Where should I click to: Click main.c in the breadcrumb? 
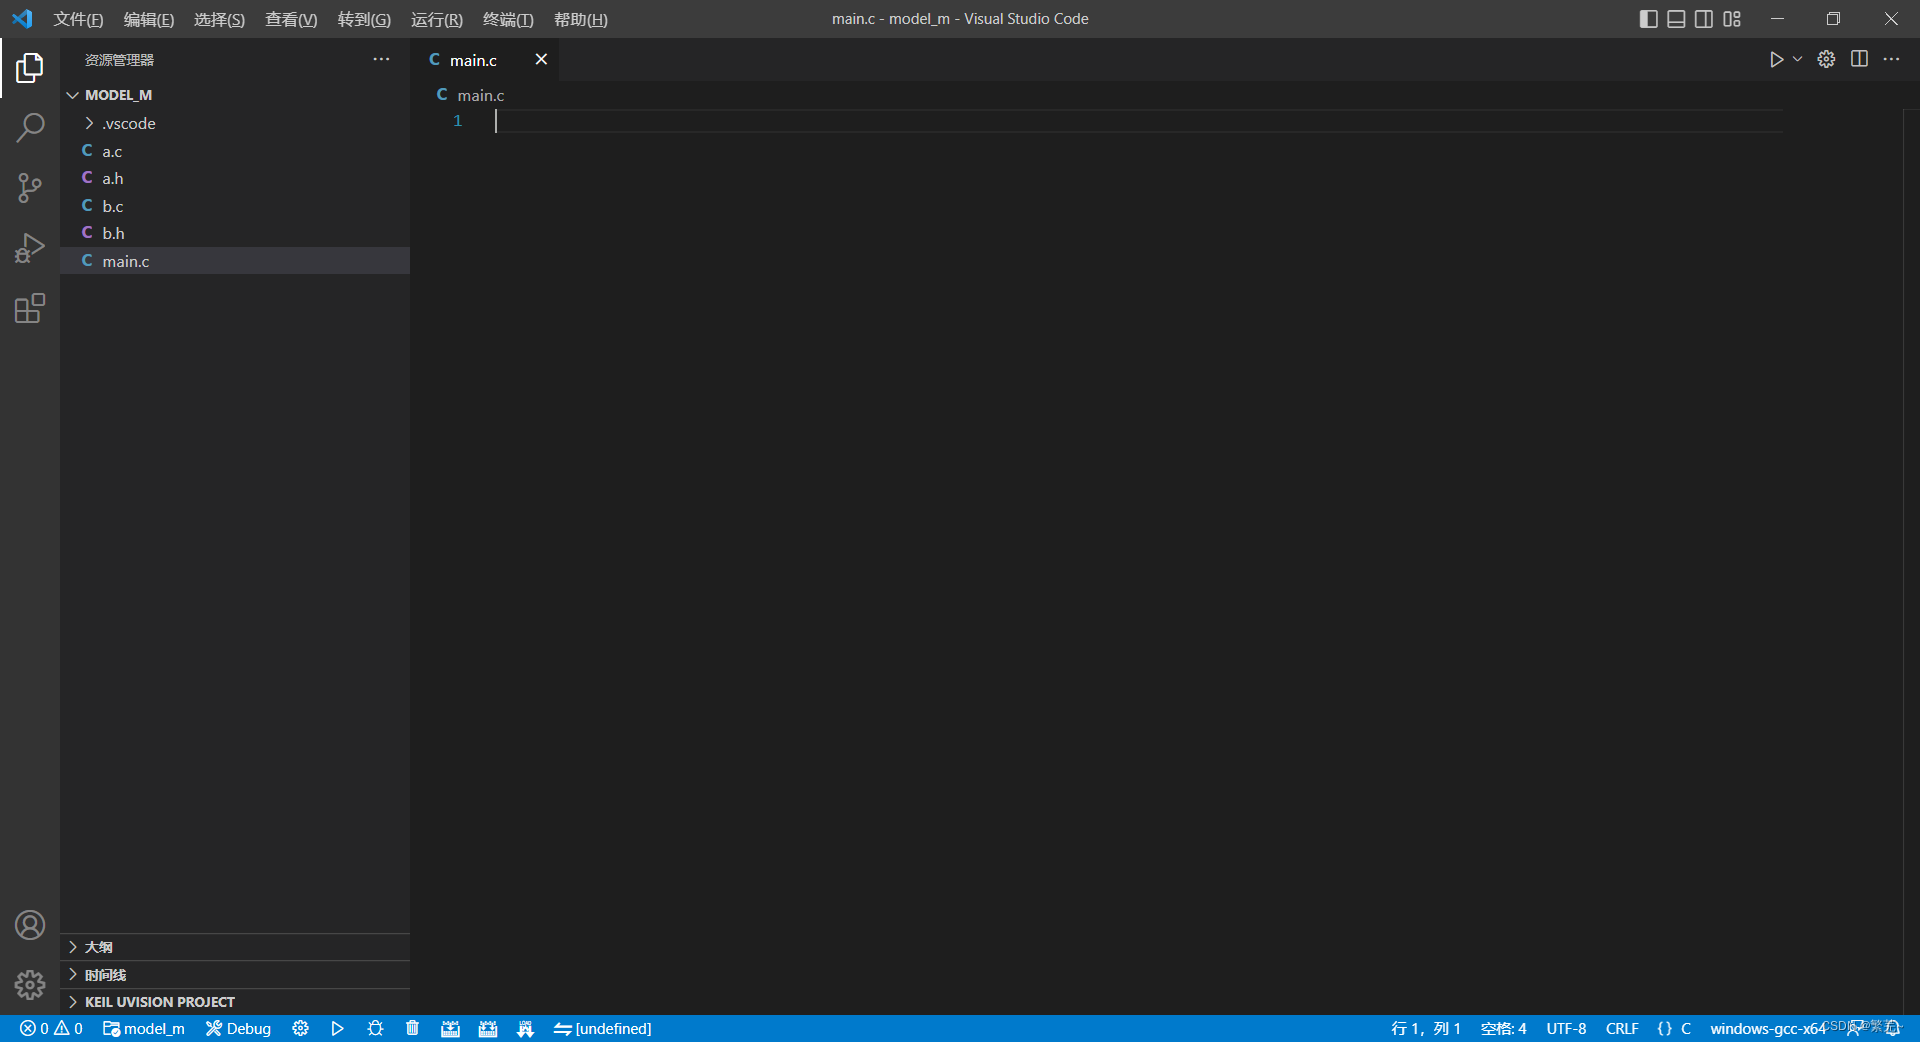point(481,95)
